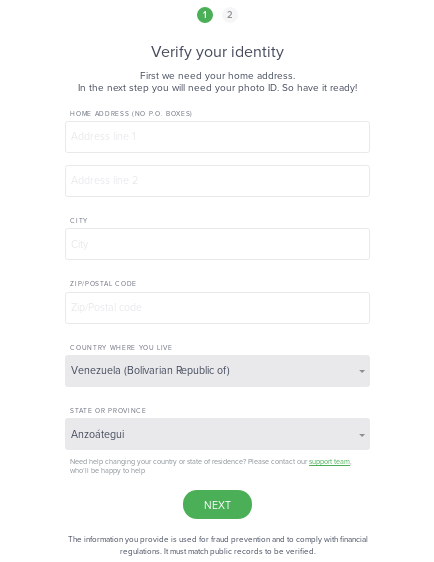Screen dimensions: 434x562
Task: Click the STATE OR PROVINCE label
Action: point(108,410)
